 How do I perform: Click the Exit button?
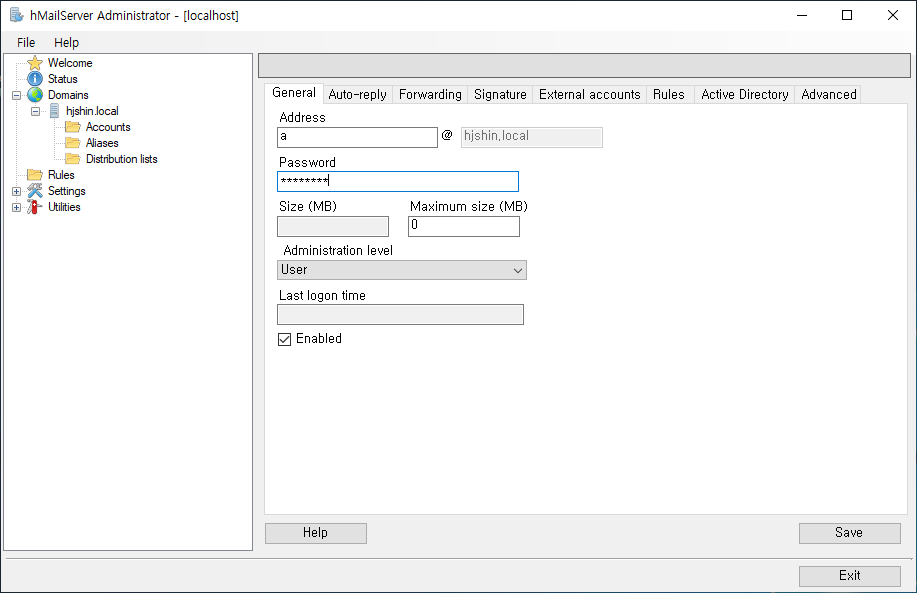[x=849, y=575]
